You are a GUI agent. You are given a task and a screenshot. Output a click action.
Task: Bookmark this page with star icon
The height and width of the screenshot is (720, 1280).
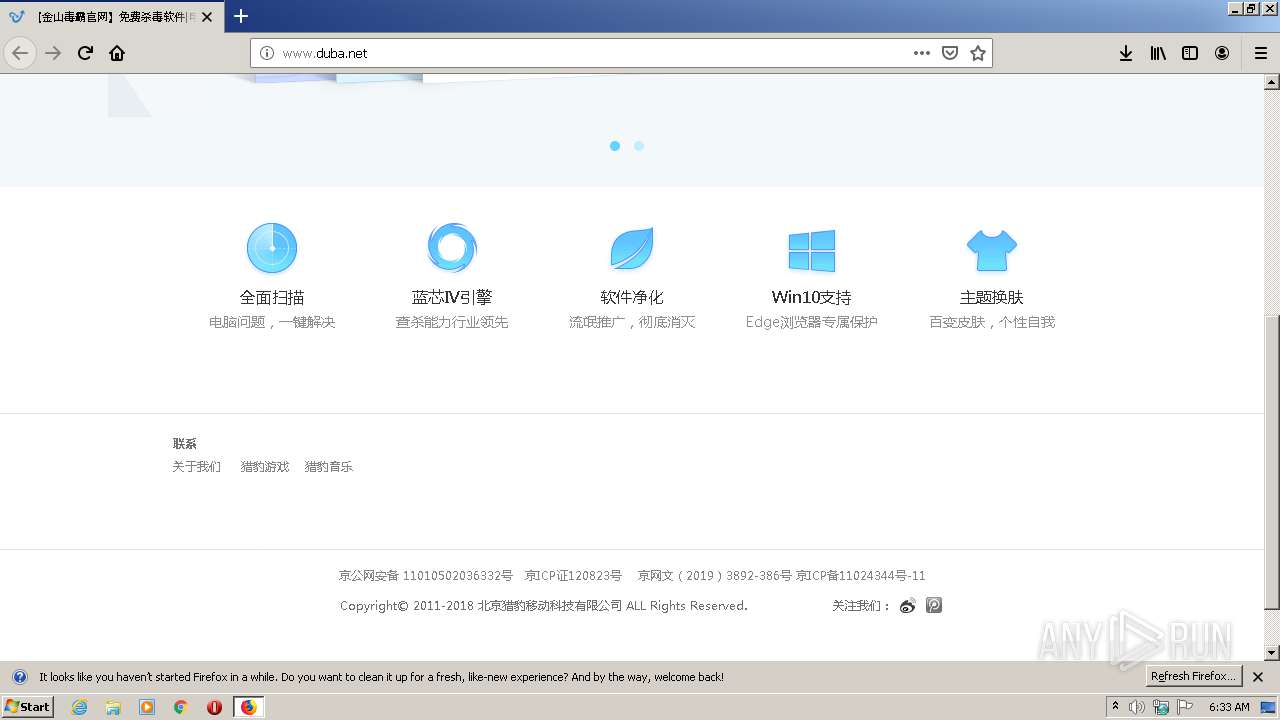click(978, 53)
